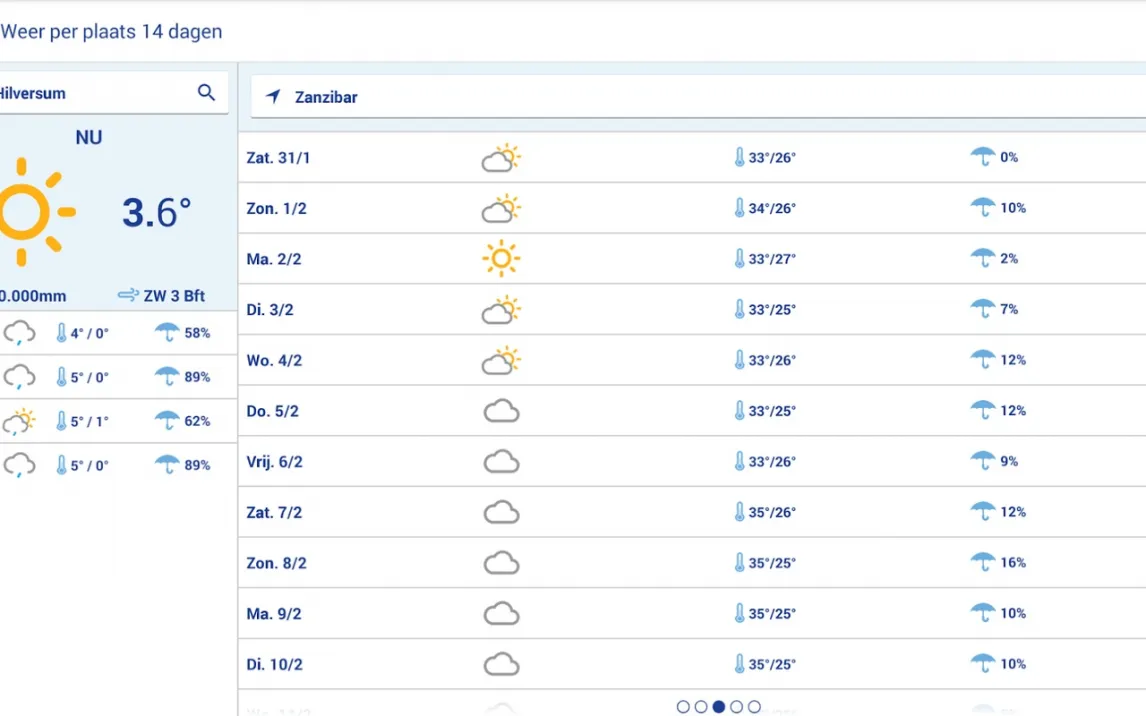Click the wind icon beside ZW 3 Bft
1146x716 pixels.
[128, 295]
